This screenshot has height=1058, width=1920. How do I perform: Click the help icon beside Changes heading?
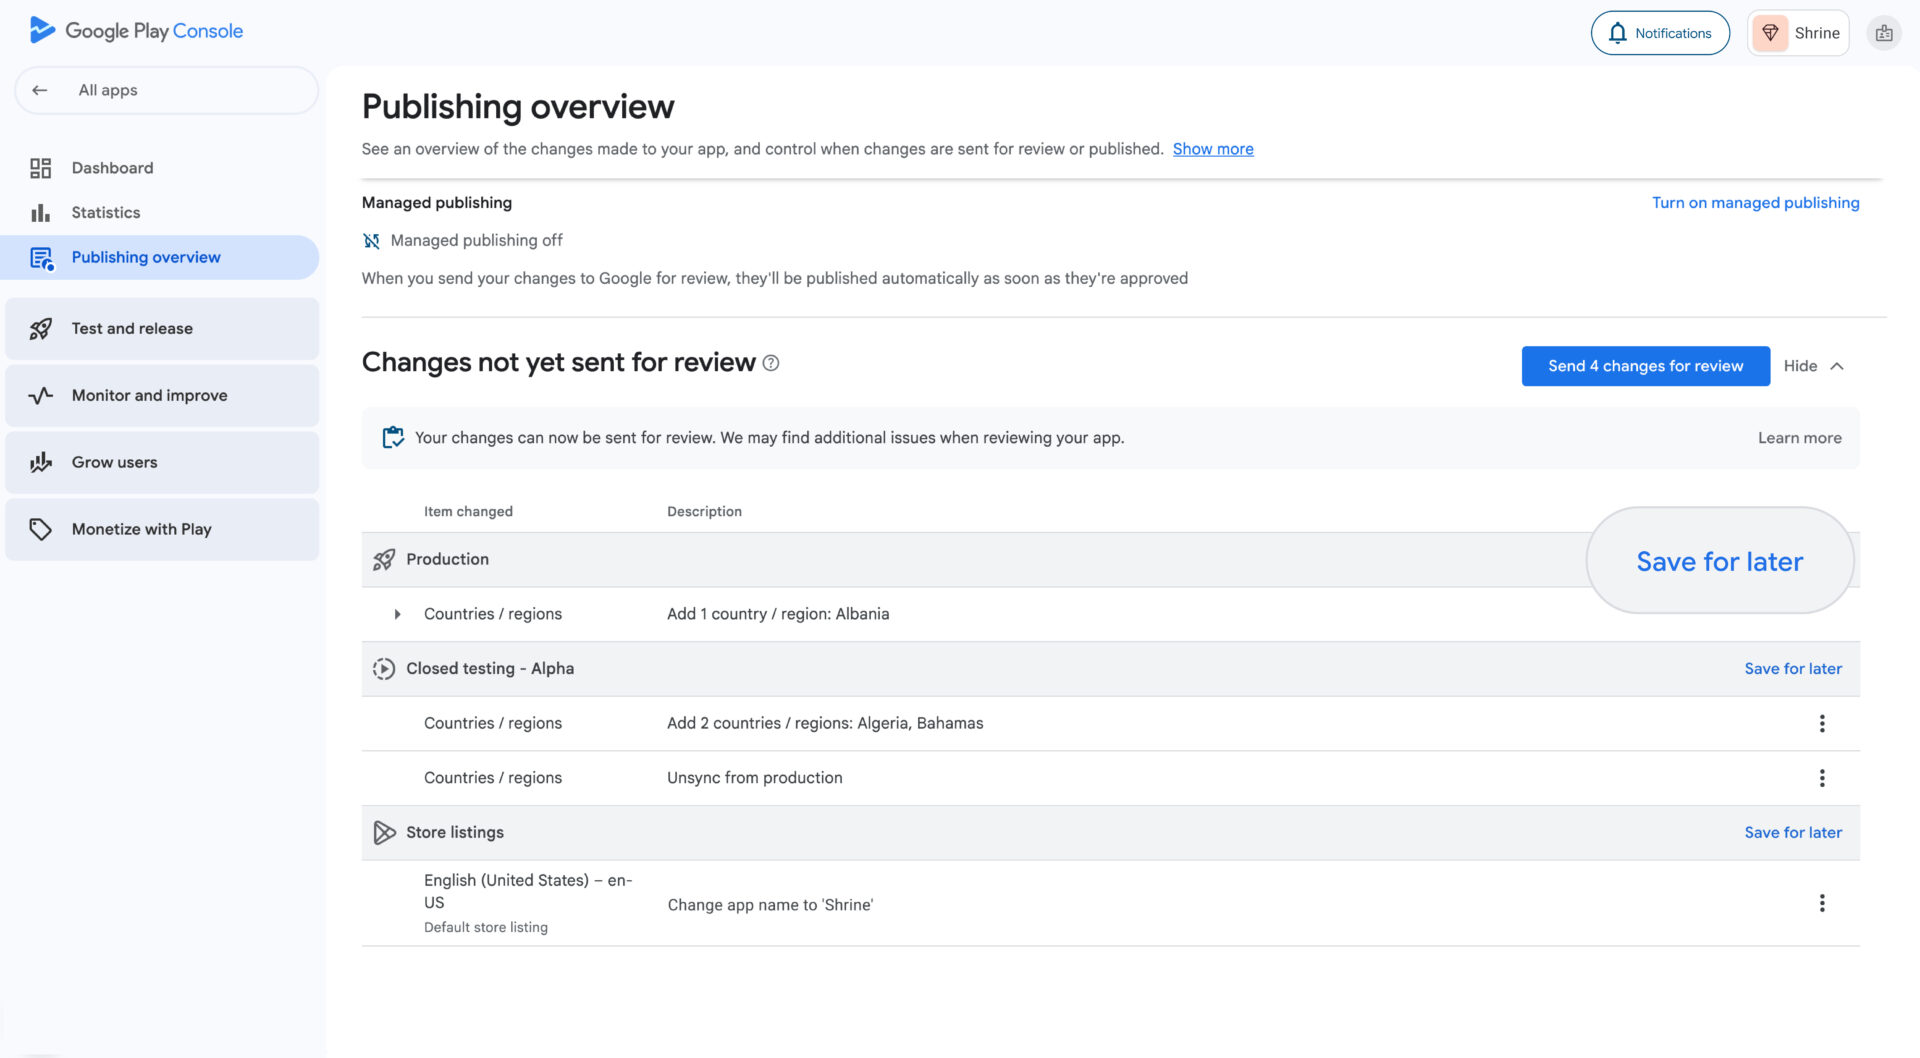click(x=771, y=363)
